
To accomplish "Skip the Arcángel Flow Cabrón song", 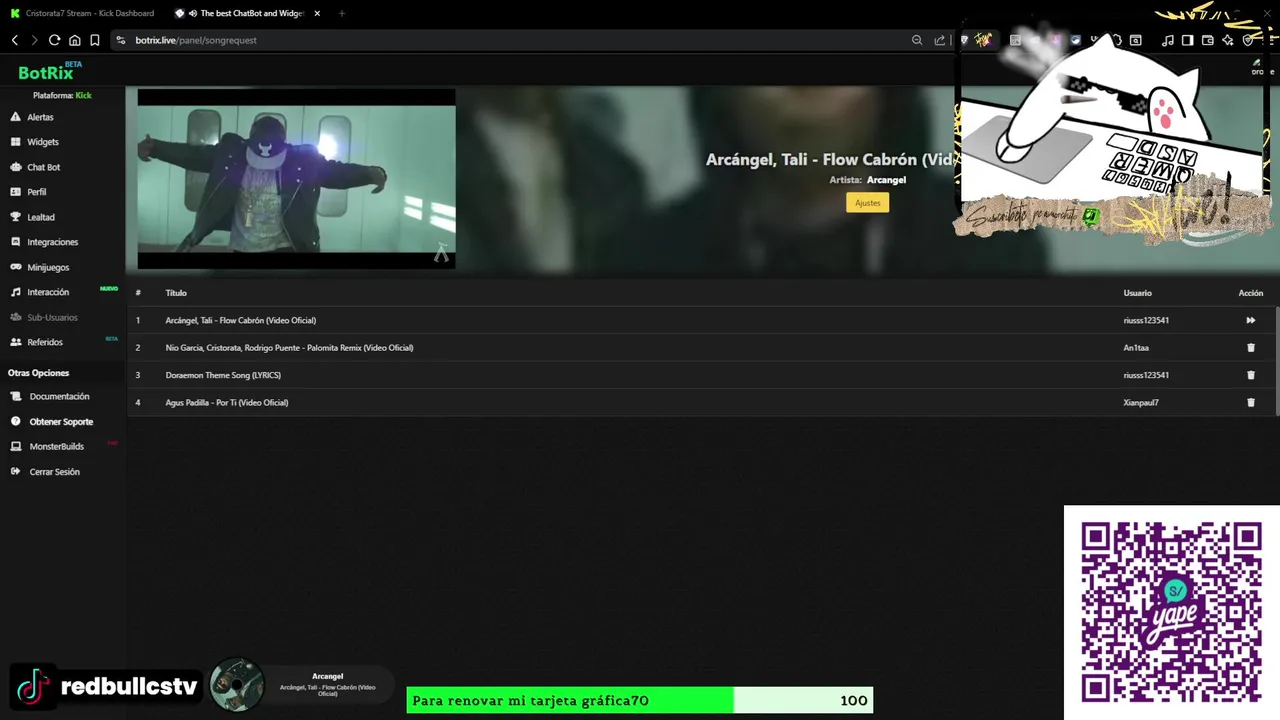I will click(x=1250, y=320).
